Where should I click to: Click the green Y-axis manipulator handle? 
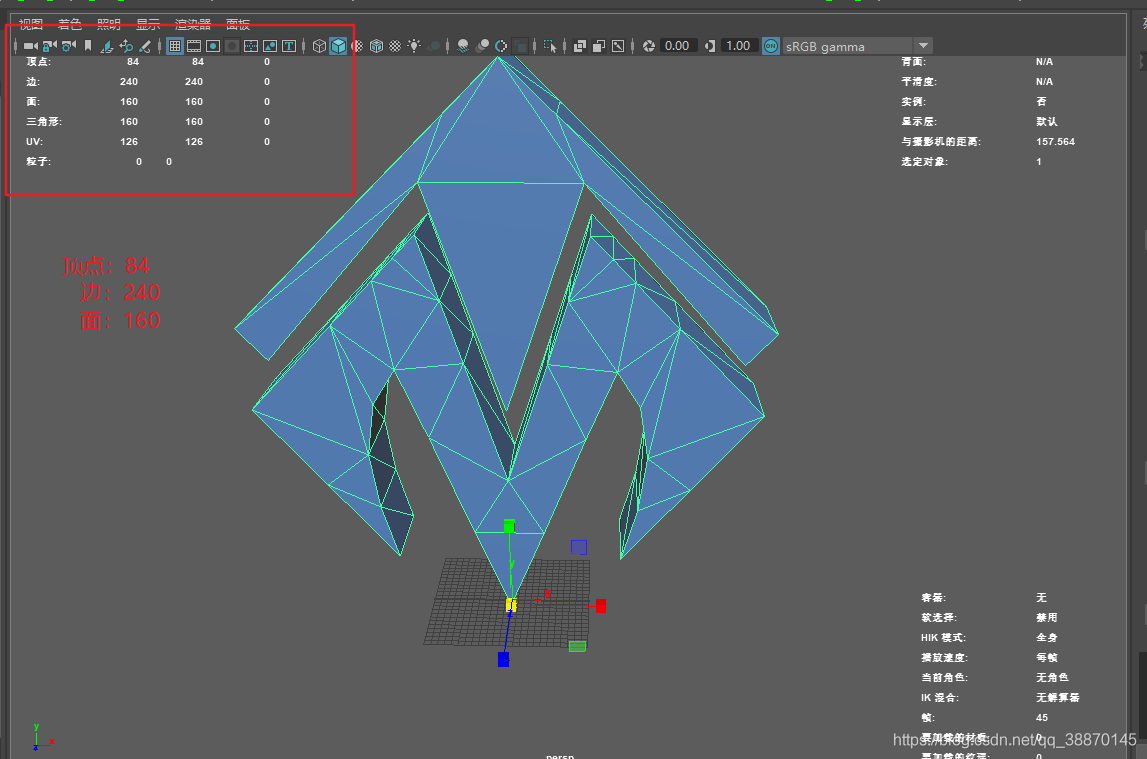509,526
